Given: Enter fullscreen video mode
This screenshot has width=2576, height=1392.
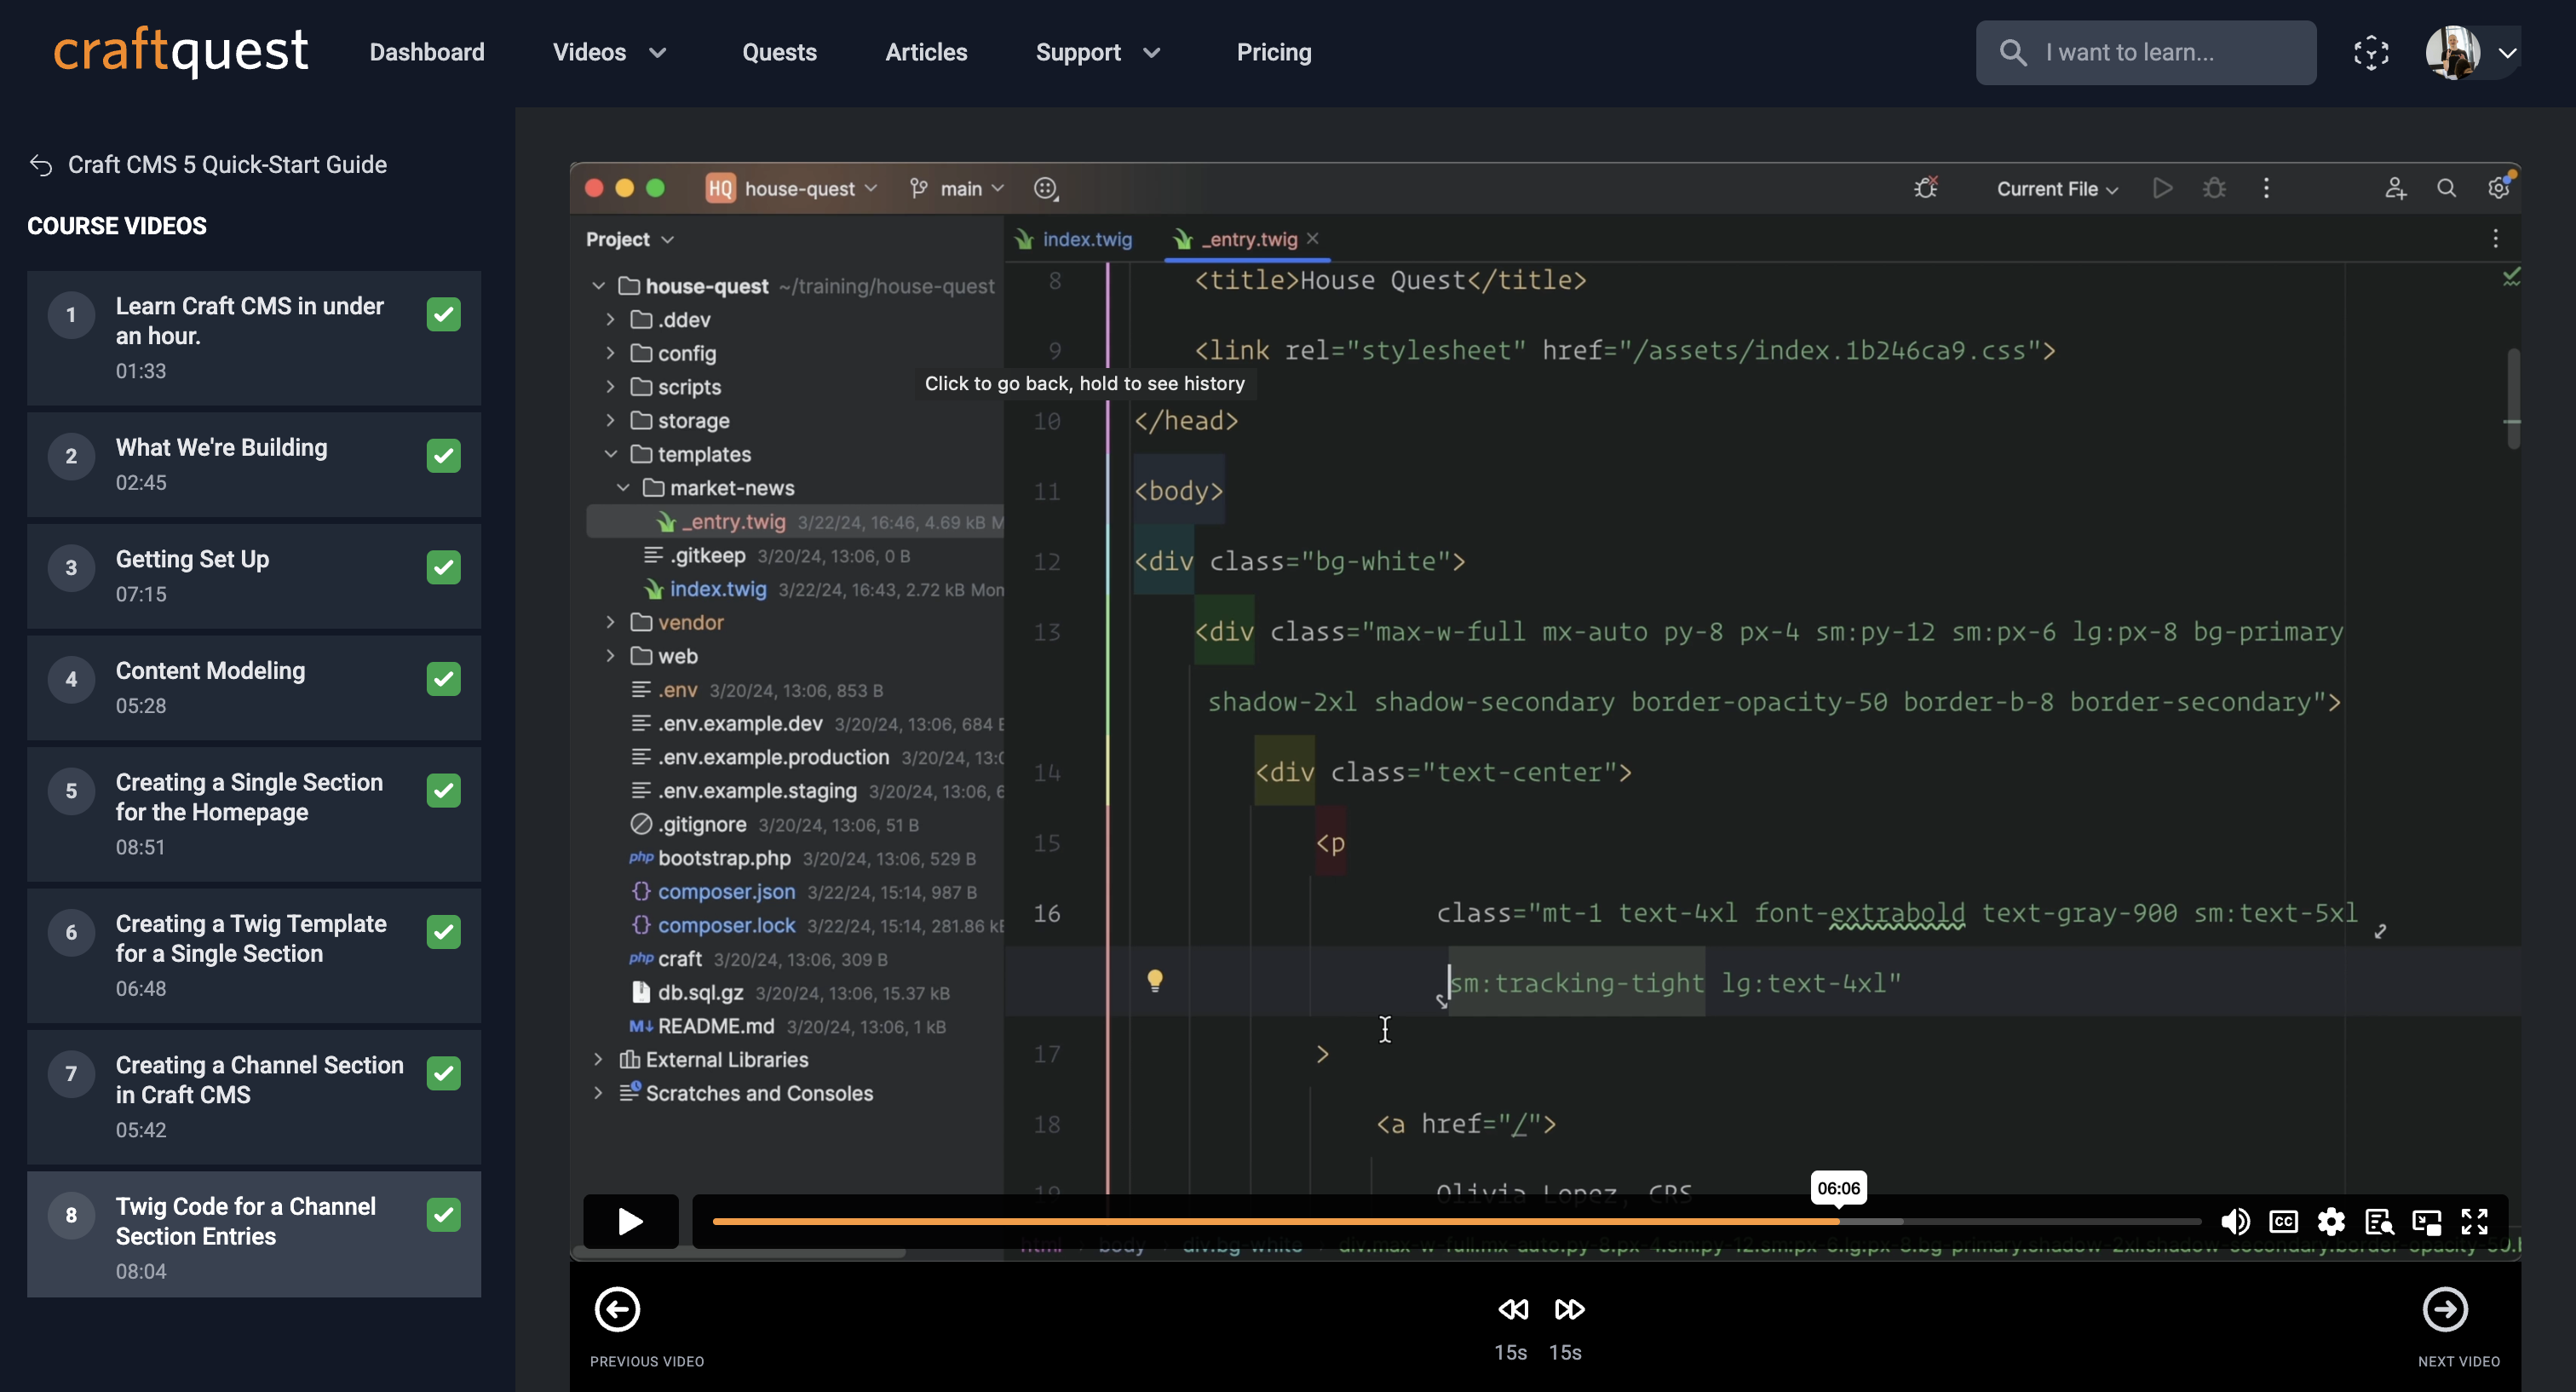Looking at the screenshot, I should (x=2476, y=1221).
